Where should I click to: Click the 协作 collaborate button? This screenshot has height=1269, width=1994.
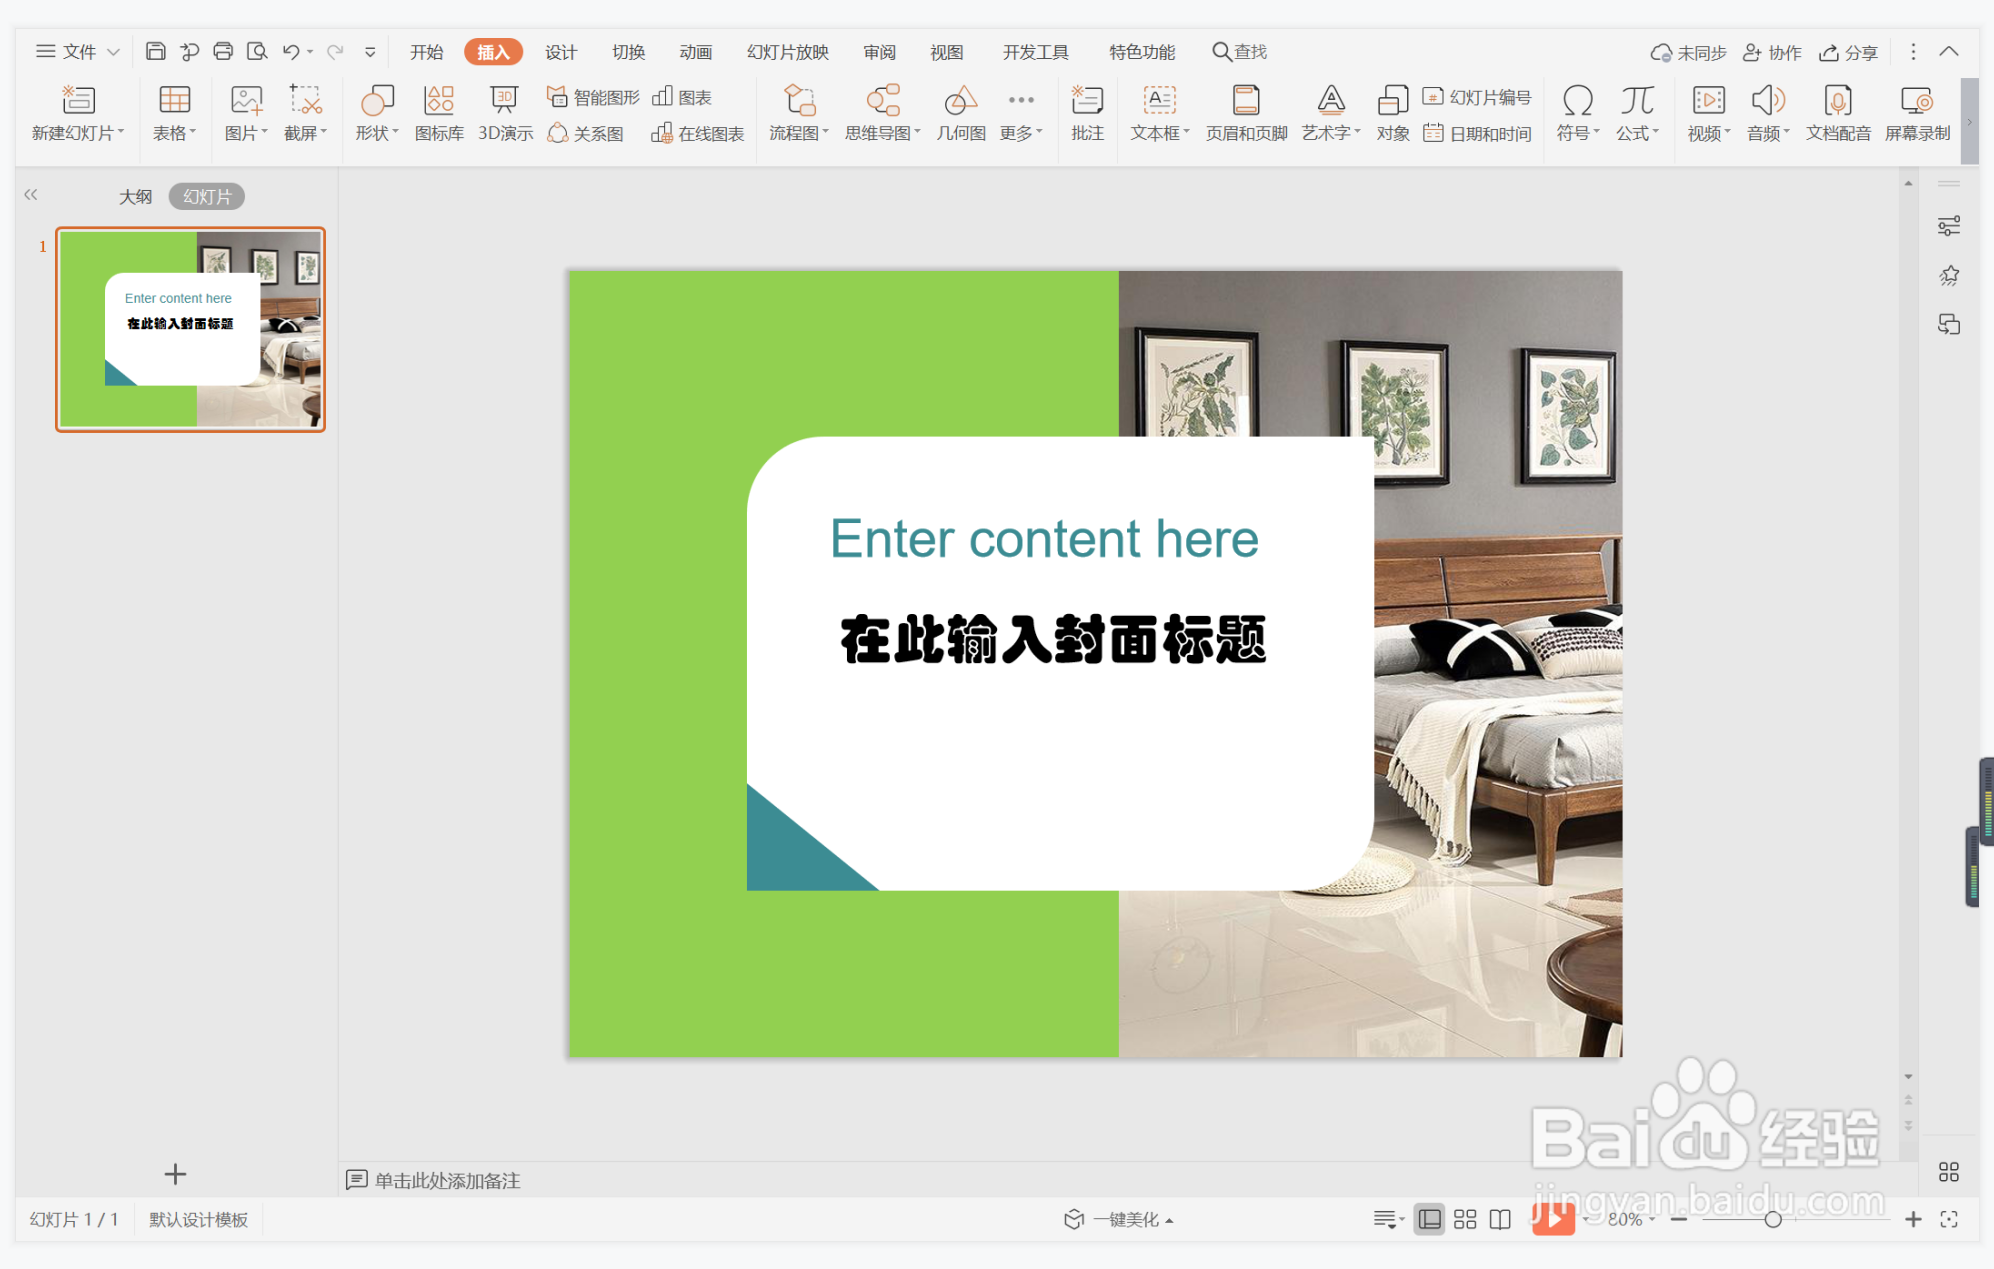click(1772, 52)
